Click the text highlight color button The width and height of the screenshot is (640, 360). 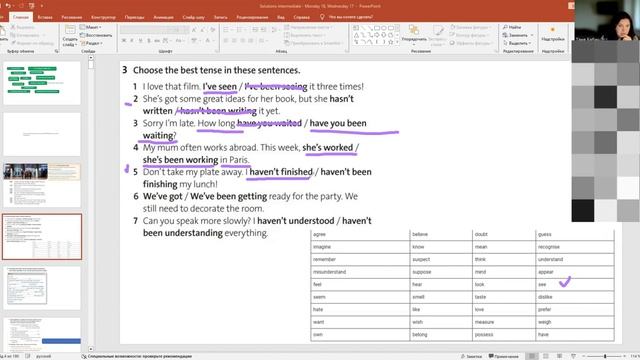point(195,41)
